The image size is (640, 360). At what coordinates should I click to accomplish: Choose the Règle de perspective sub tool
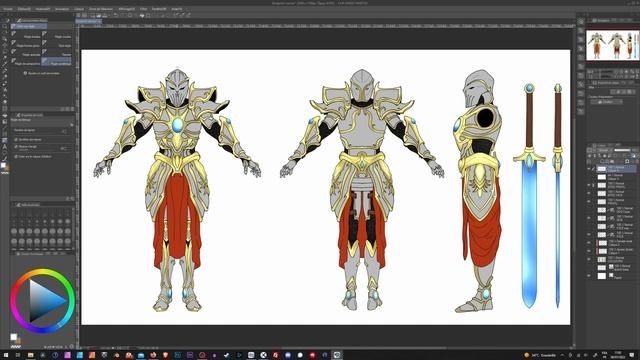[27, 62]
